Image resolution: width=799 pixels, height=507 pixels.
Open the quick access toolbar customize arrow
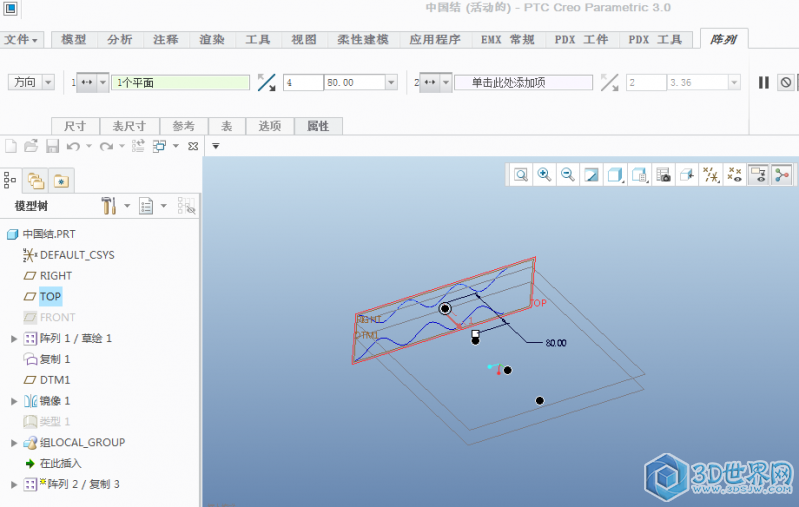coord(216,146)
